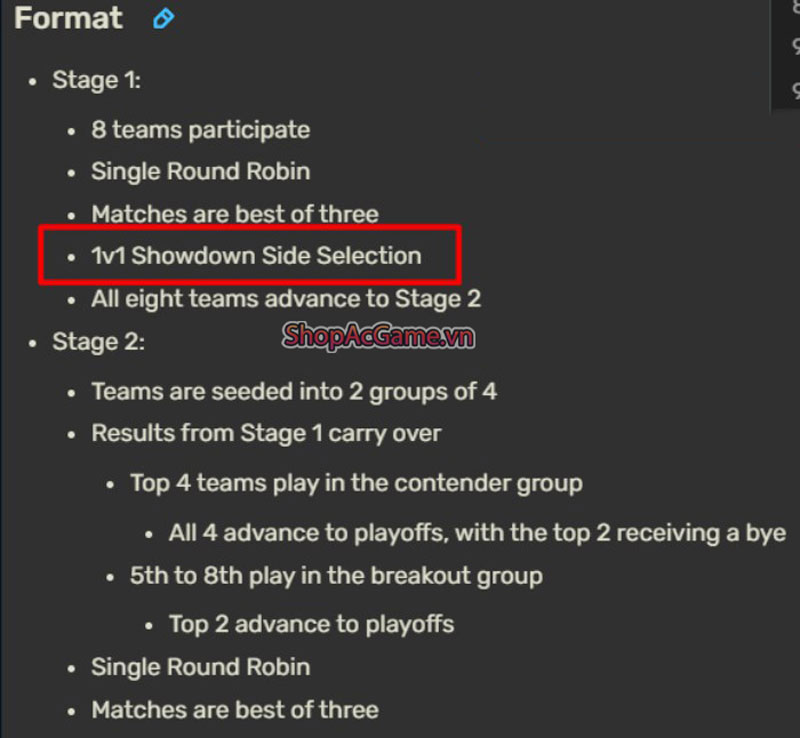
Task: Click 'Top 2 advance to playoffs' item
Action: 311,624
